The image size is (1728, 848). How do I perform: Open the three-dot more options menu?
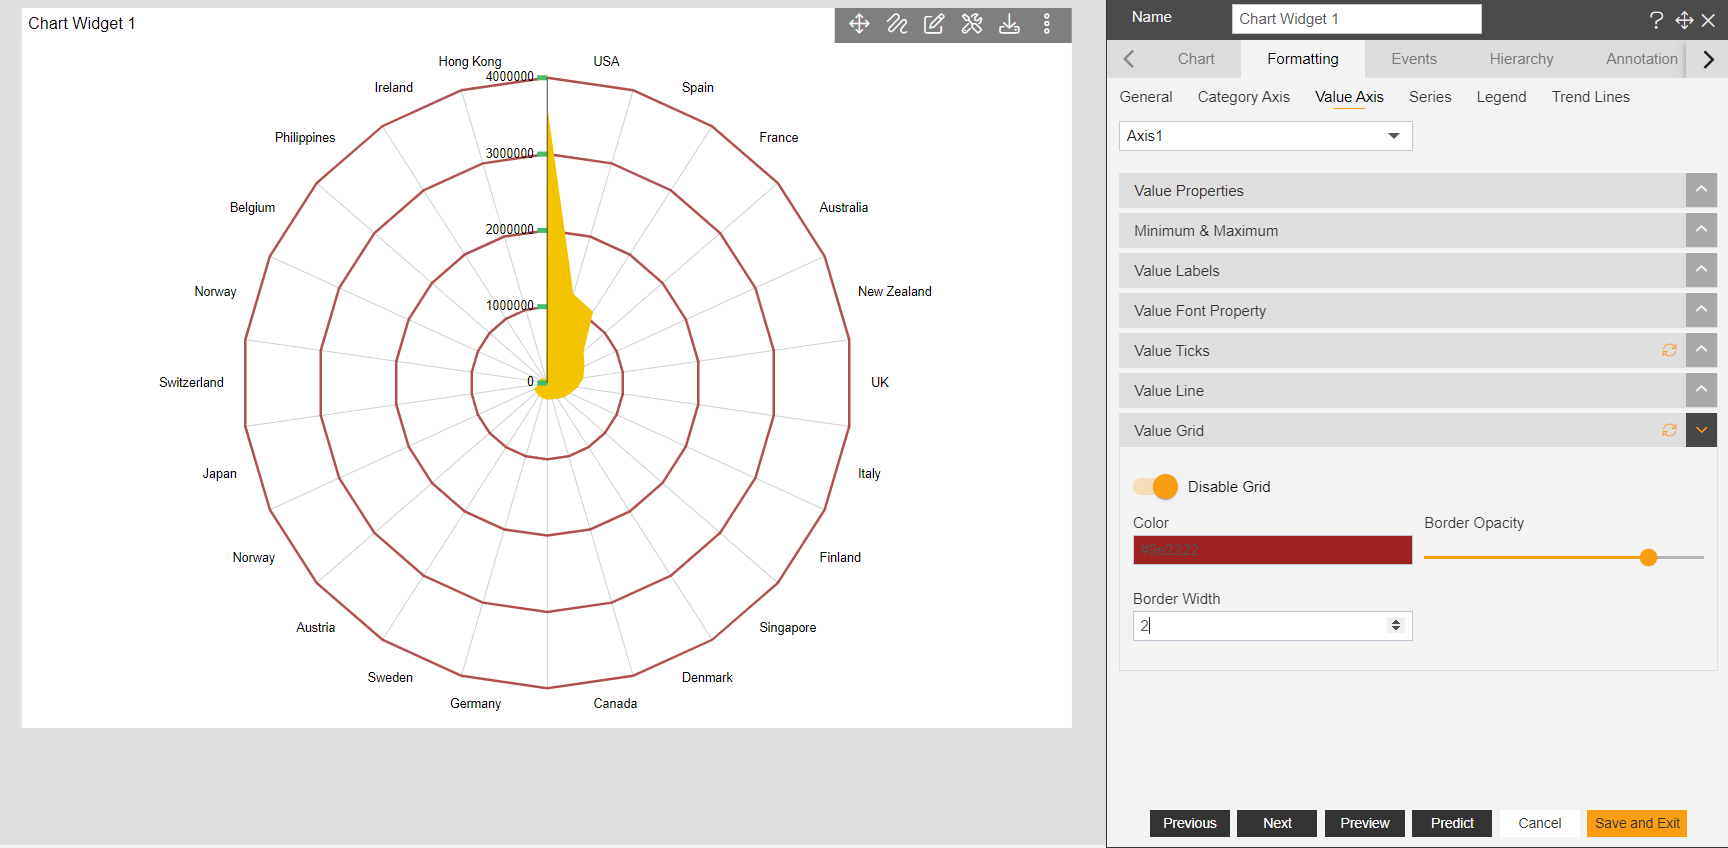tap(1047, 24)
